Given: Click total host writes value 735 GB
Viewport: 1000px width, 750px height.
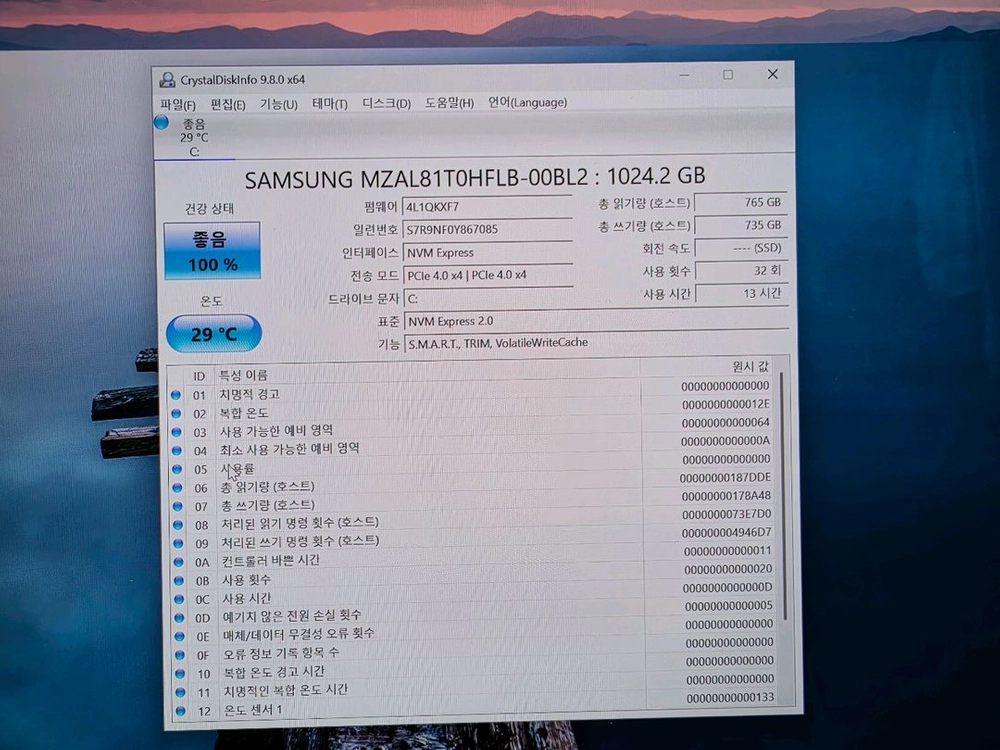Looking at the screenshot, I should click(741, 225).
